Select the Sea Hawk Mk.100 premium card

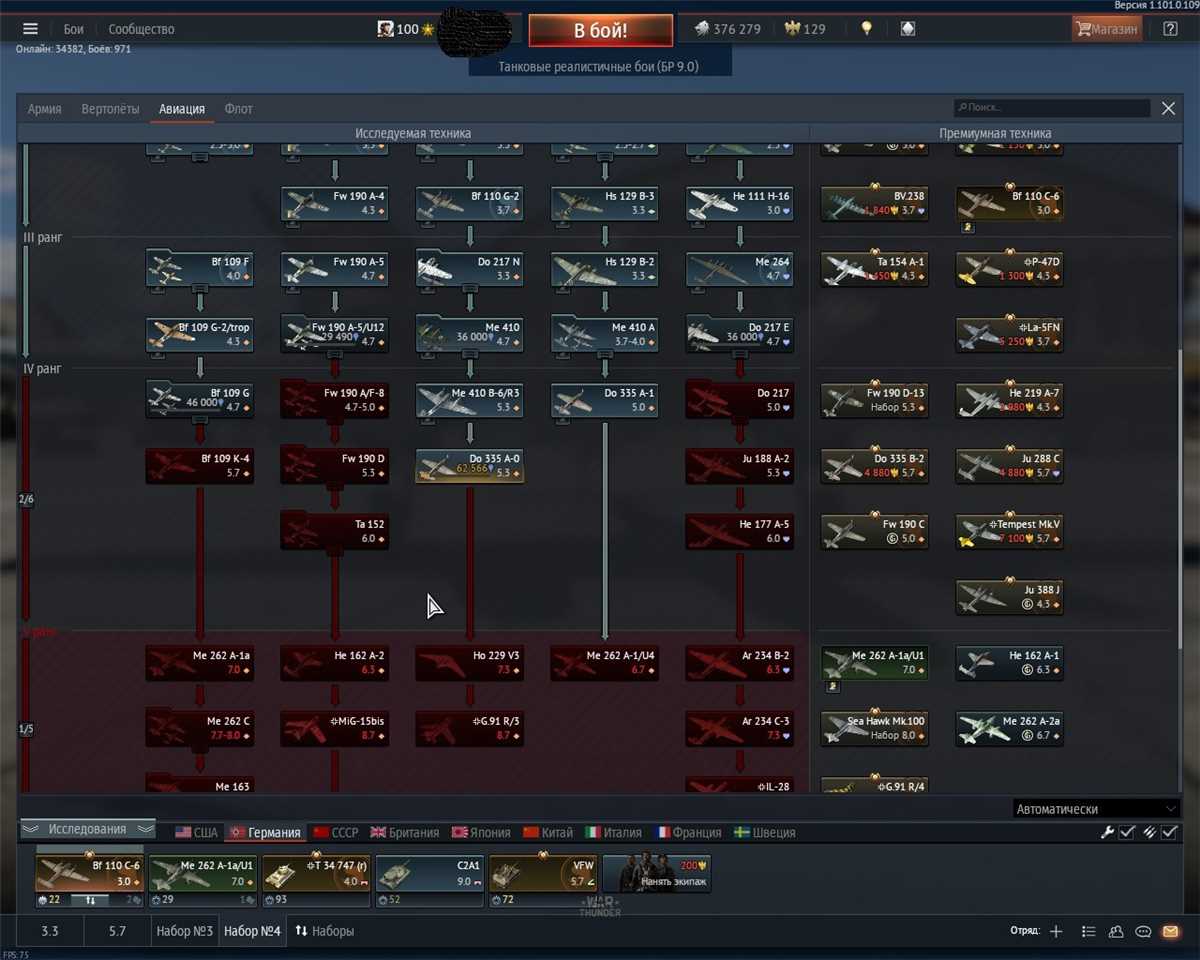point(874,728)
